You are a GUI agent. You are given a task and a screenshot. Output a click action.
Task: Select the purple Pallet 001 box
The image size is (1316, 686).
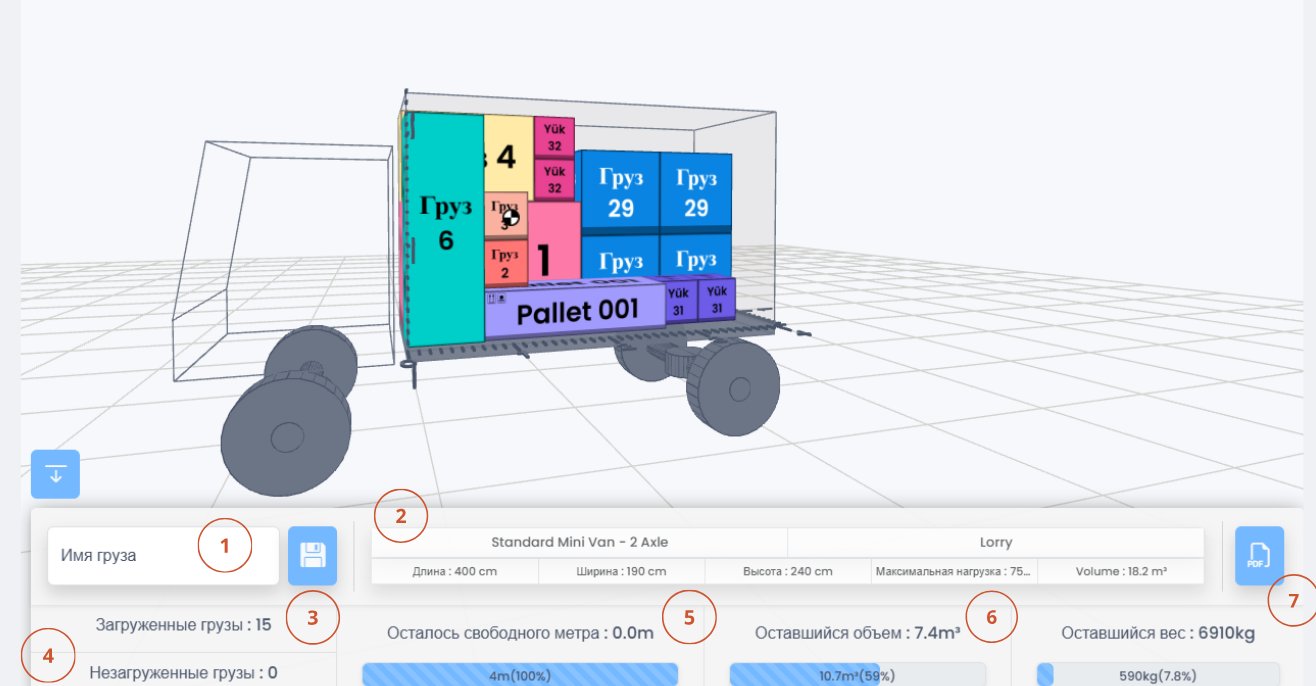575,310
